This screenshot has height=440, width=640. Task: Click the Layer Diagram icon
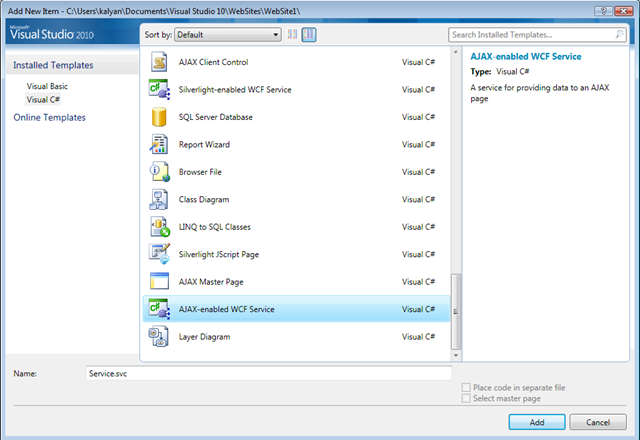coord(159,336)
